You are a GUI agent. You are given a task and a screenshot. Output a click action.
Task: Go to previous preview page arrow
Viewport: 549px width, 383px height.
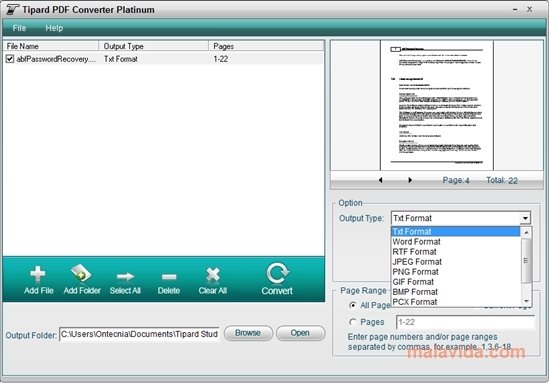[x=381, y=180]
